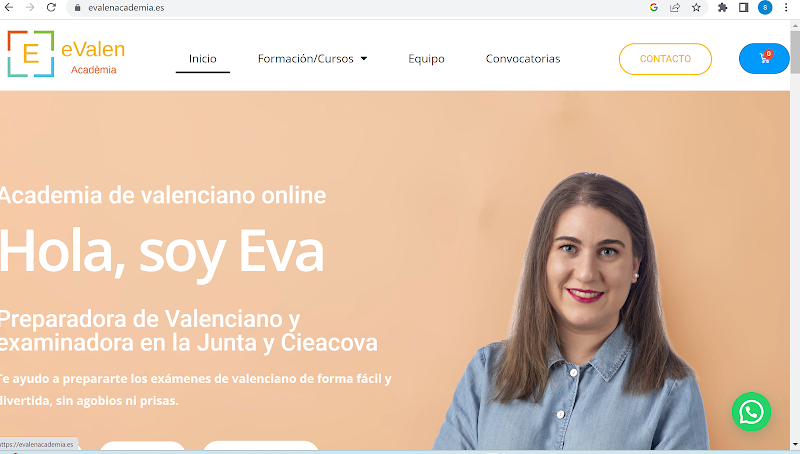The height and width of the screenshot is (454, 800).
Task: Open the Equipo menu item
Action: [x=426, y=59]
